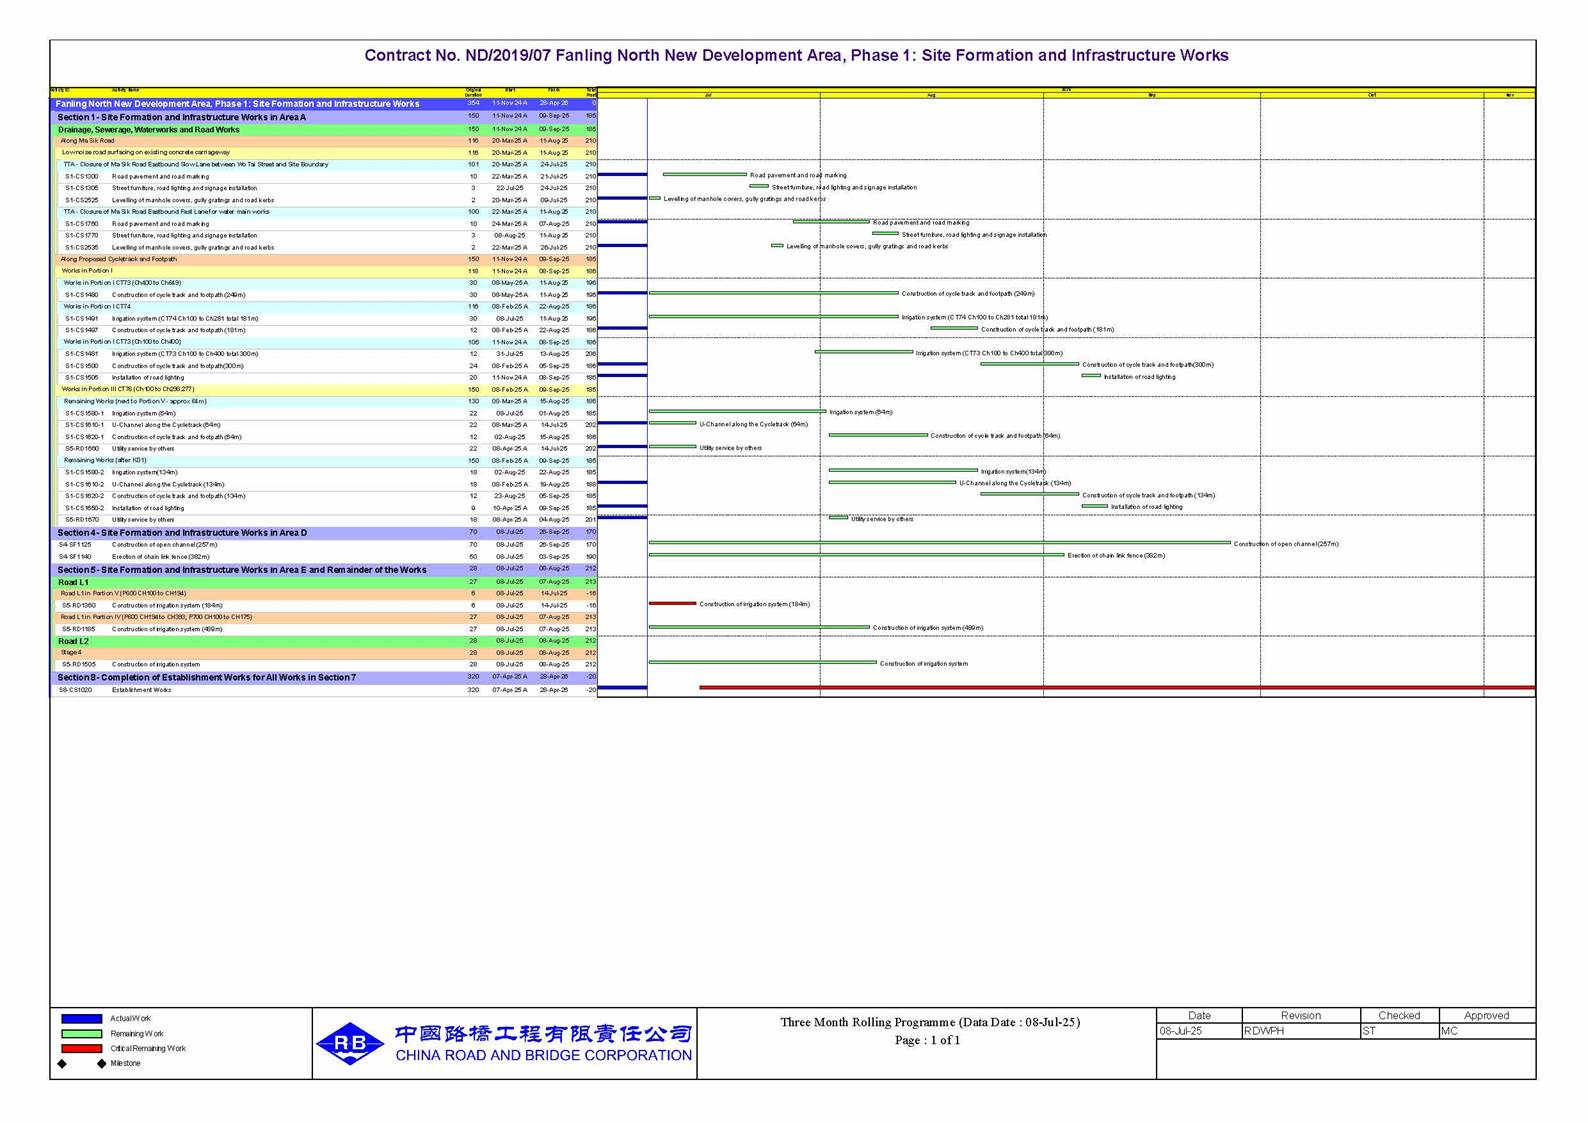Click the 'Start' column header

tap(510, 91)
